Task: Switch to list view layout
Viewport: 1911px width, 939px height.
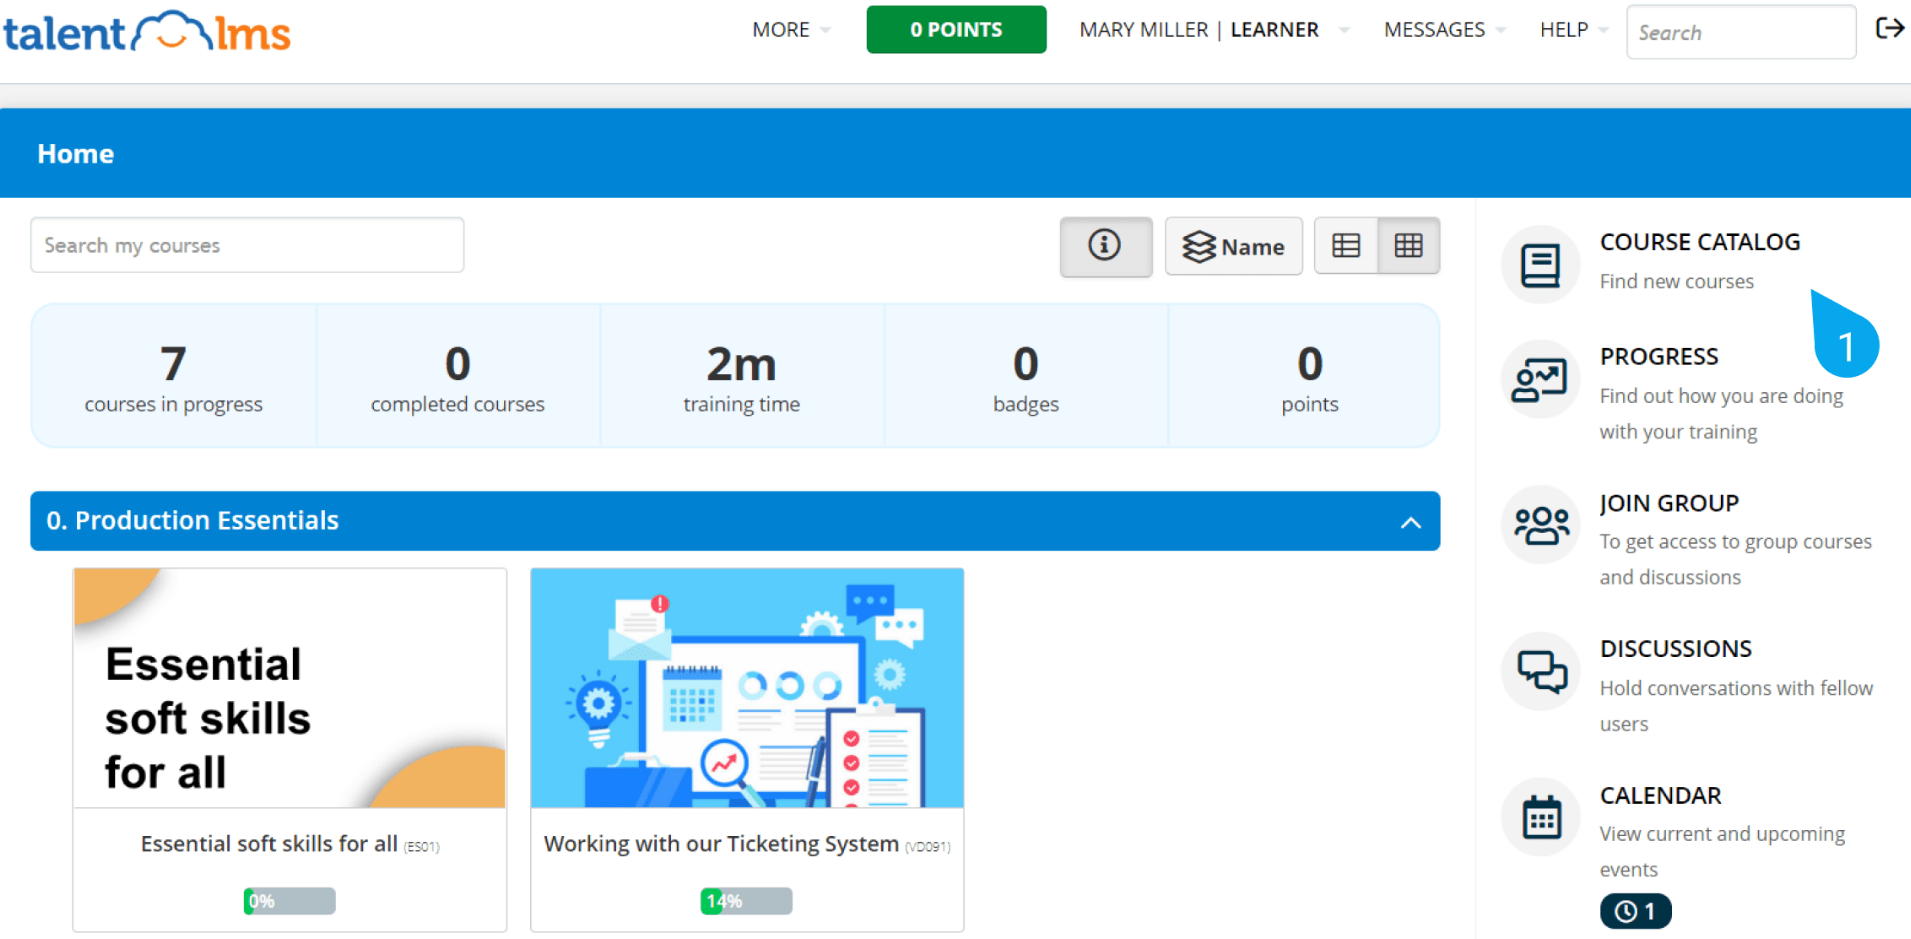Action: coord(1345,246)
